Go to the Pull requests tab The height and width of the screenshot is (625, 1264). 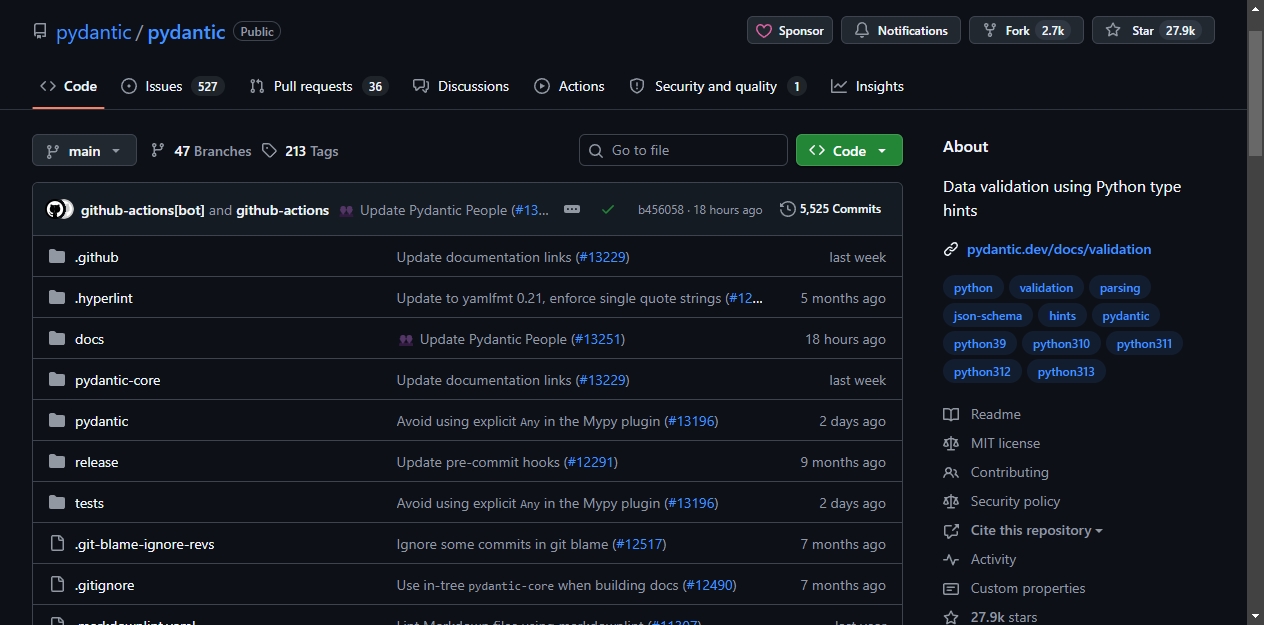(x=318, y=86)
